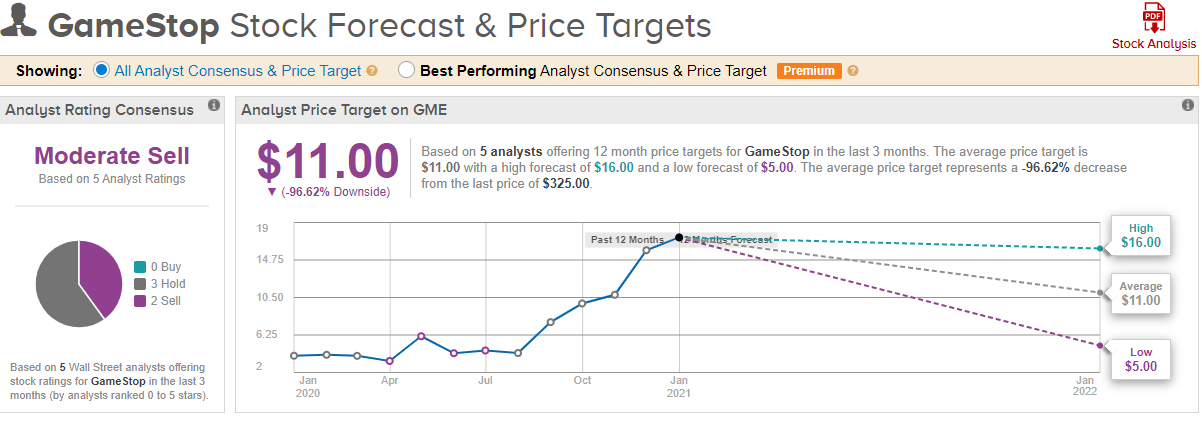Click the Jan 2021 black data point
Image resolution: width=1202 pixels, height=421 pixels.
(679, 237)
